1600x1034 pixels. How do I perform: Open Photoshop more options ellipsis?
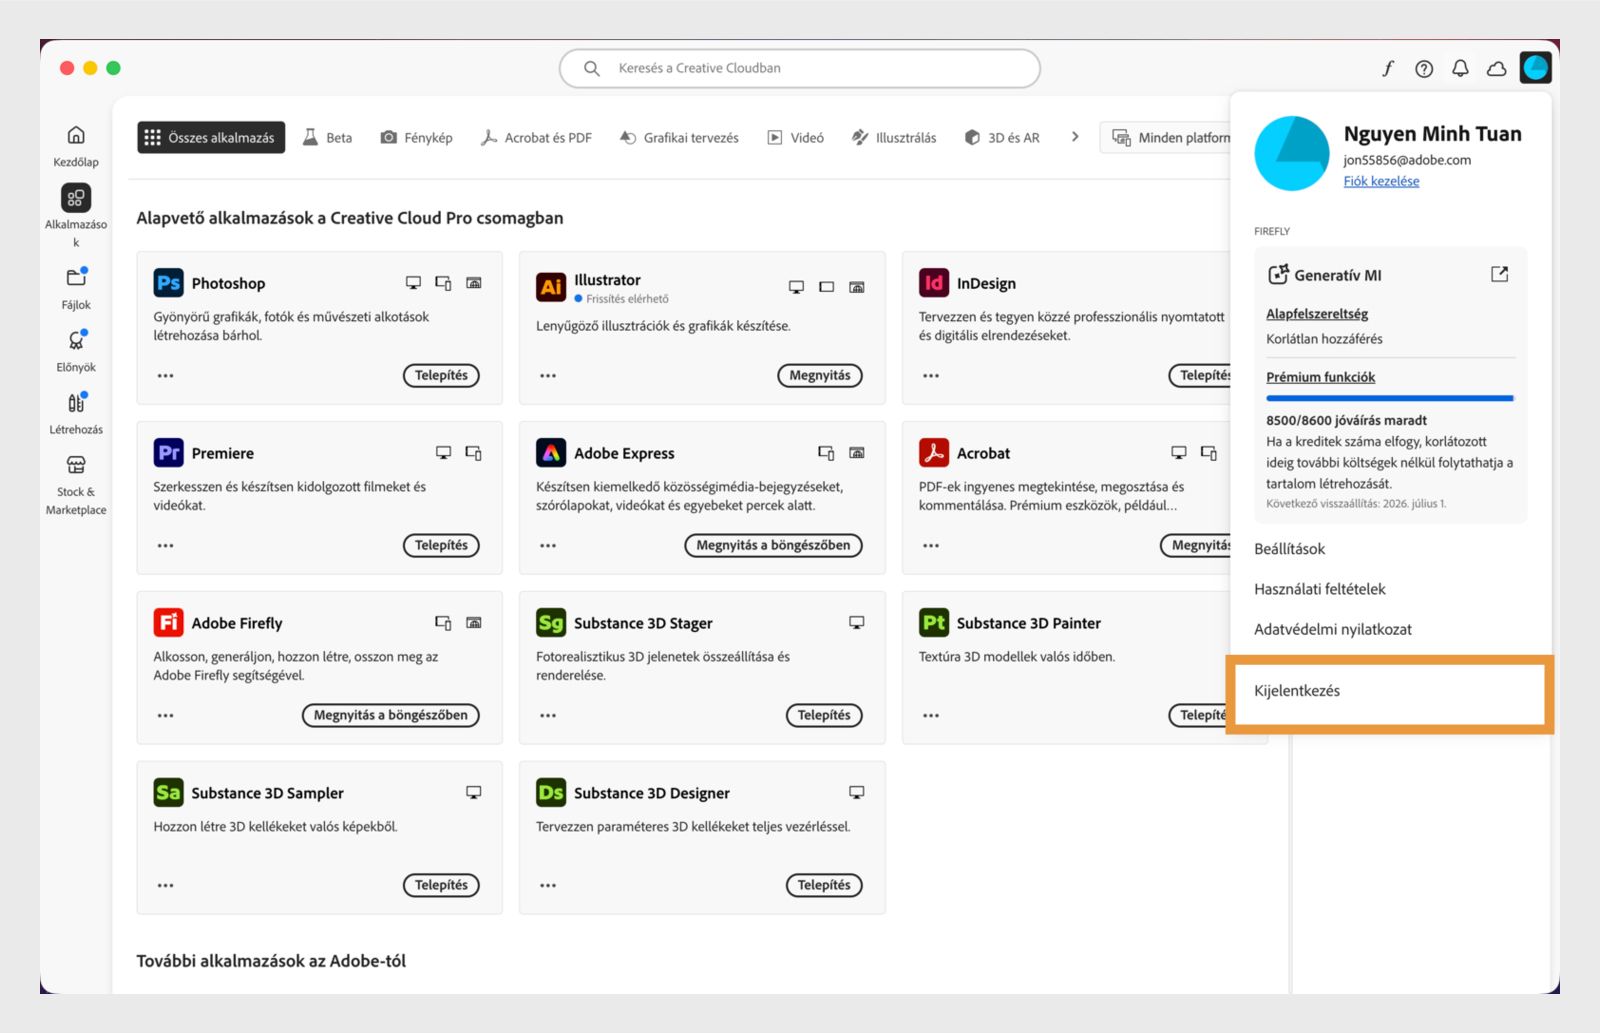(x=165, y=376)
